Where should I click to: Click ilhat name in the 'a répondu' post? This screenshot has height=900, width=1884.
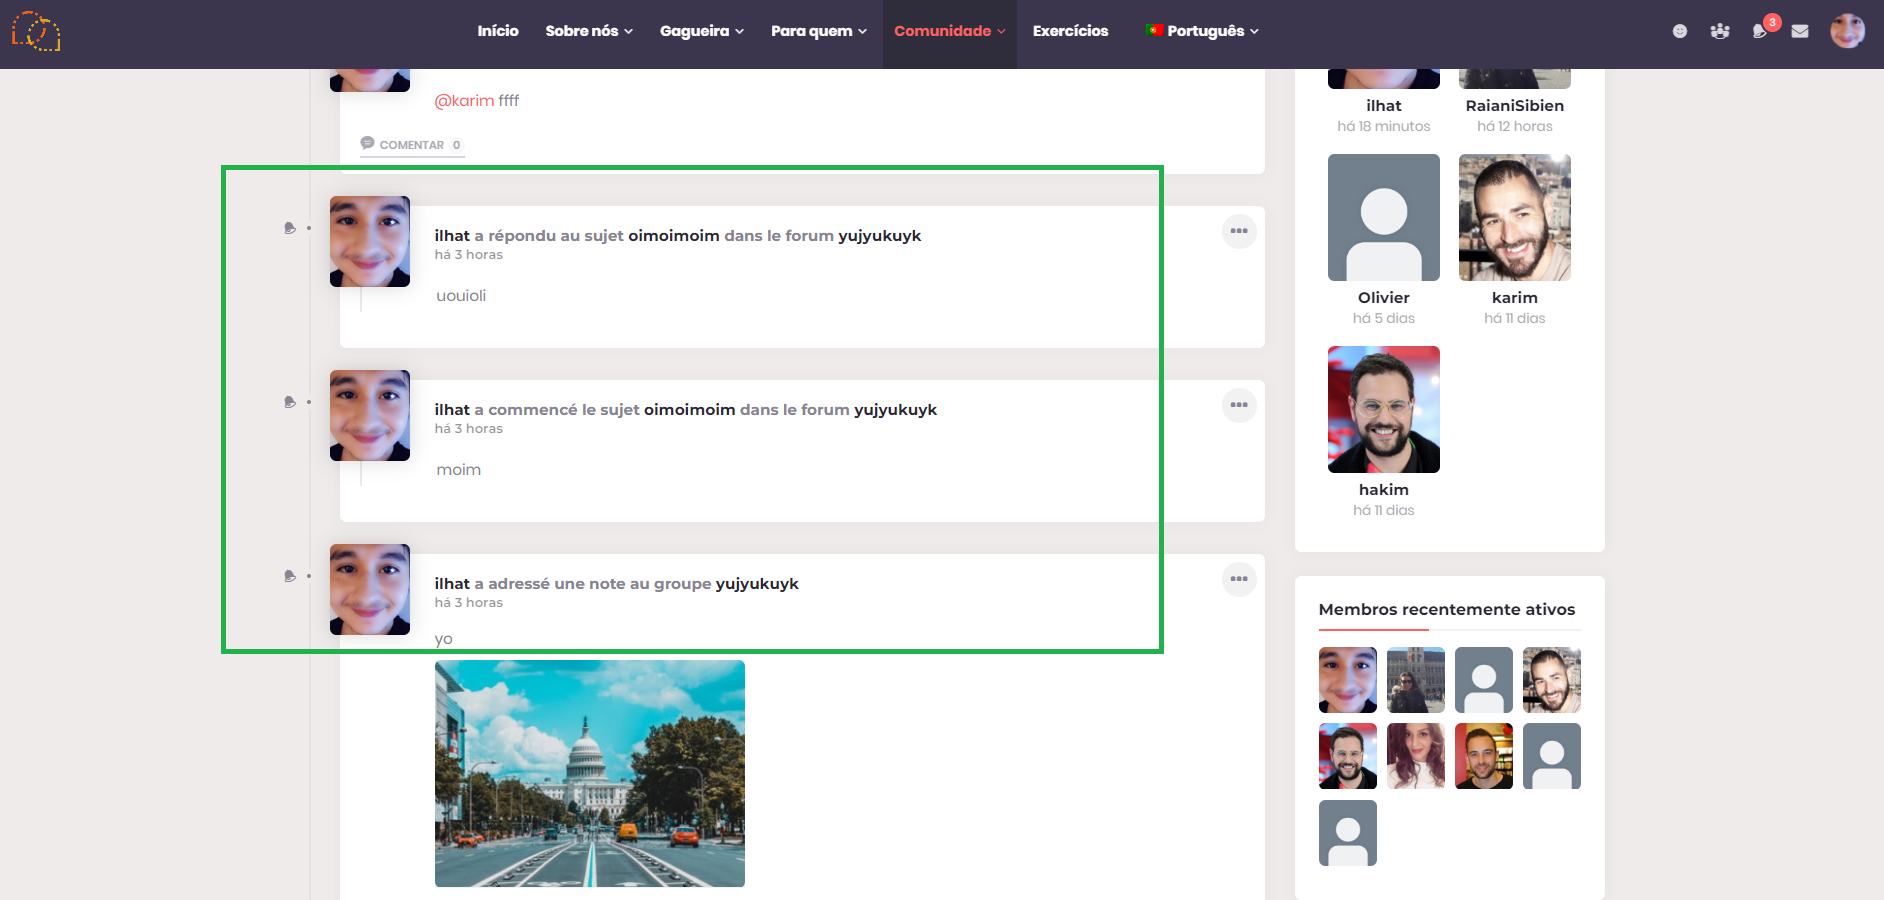click(x=452, y=236)
